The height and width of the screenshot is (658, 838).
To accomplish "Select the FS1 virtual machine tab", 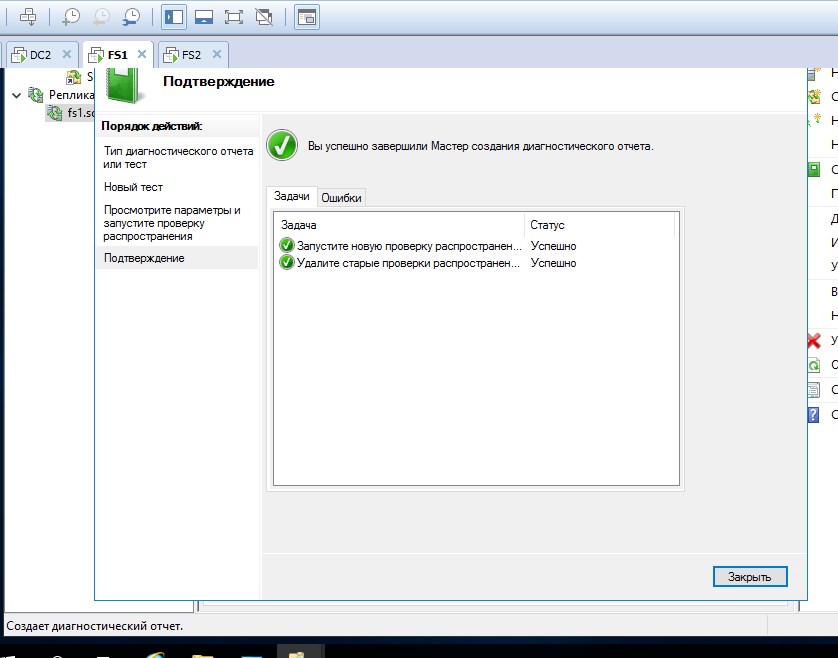I will click(x=118, y=55).
